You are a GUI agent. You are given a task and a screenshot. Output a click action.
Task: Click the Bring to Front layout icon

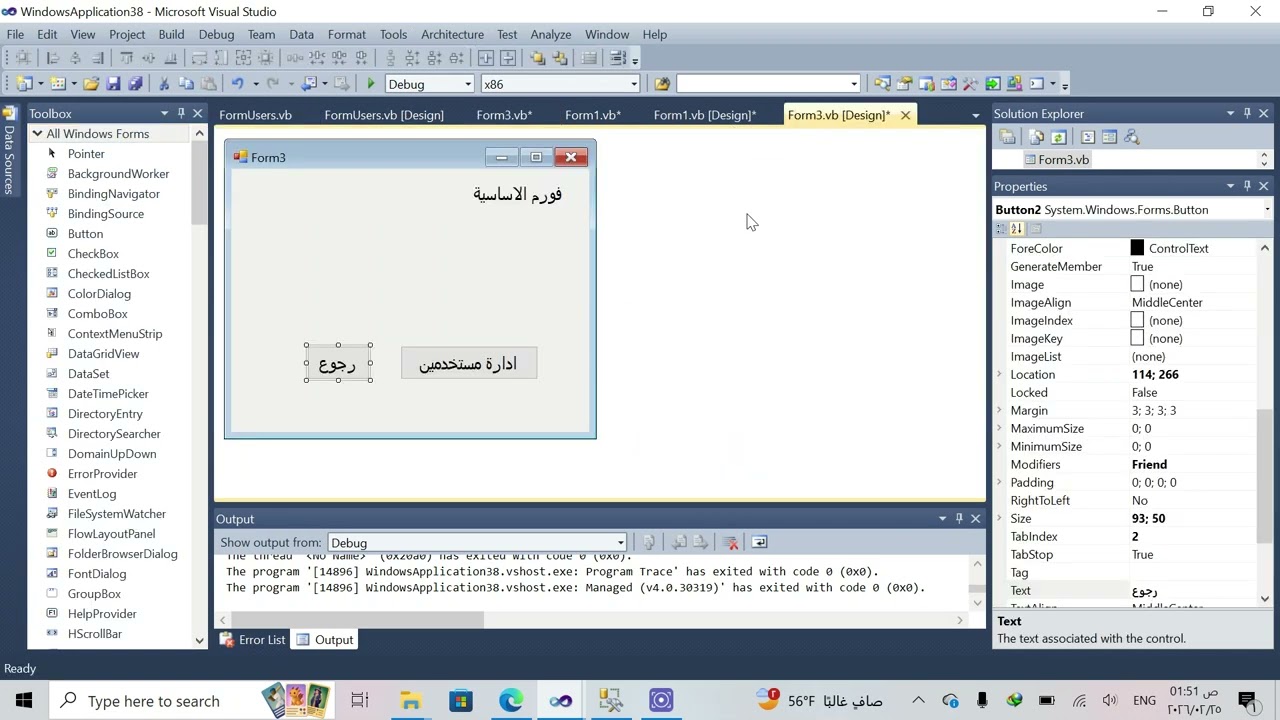[x=537, y=58]
